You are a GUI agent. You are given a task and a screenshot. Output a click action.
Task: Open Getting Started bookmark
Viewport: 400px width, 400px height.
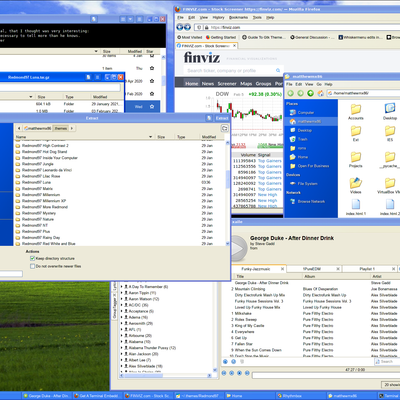pyautogui.click(x=221, y=37)
